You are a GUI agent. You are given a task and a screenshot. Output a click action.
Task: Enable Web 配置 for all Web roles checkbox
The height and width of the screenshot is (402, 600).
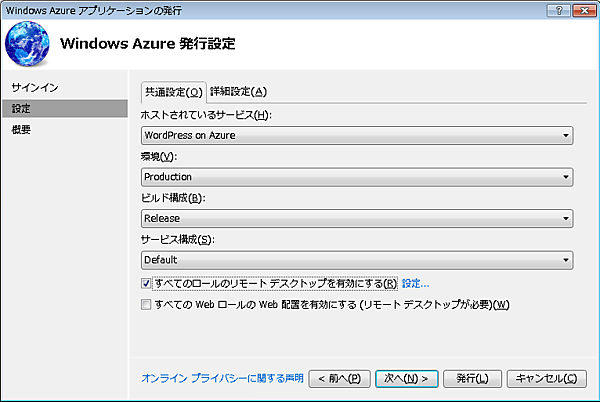148,304
